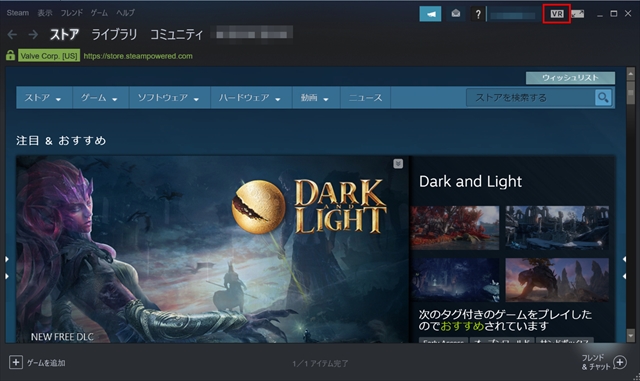Viewport: 640px width, 381px height.
Task: Open the announcements megaphone icon
Action: click(430, 14)
